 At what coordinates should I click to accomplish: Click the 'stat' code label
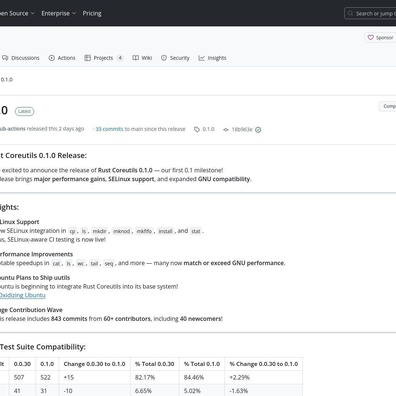[196, 231]
